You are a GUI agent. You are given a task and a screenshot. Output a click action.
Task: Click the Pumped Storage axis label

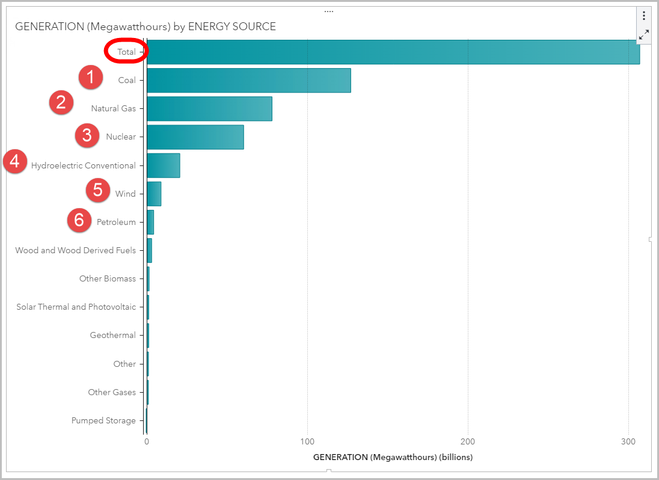(103, 421)
